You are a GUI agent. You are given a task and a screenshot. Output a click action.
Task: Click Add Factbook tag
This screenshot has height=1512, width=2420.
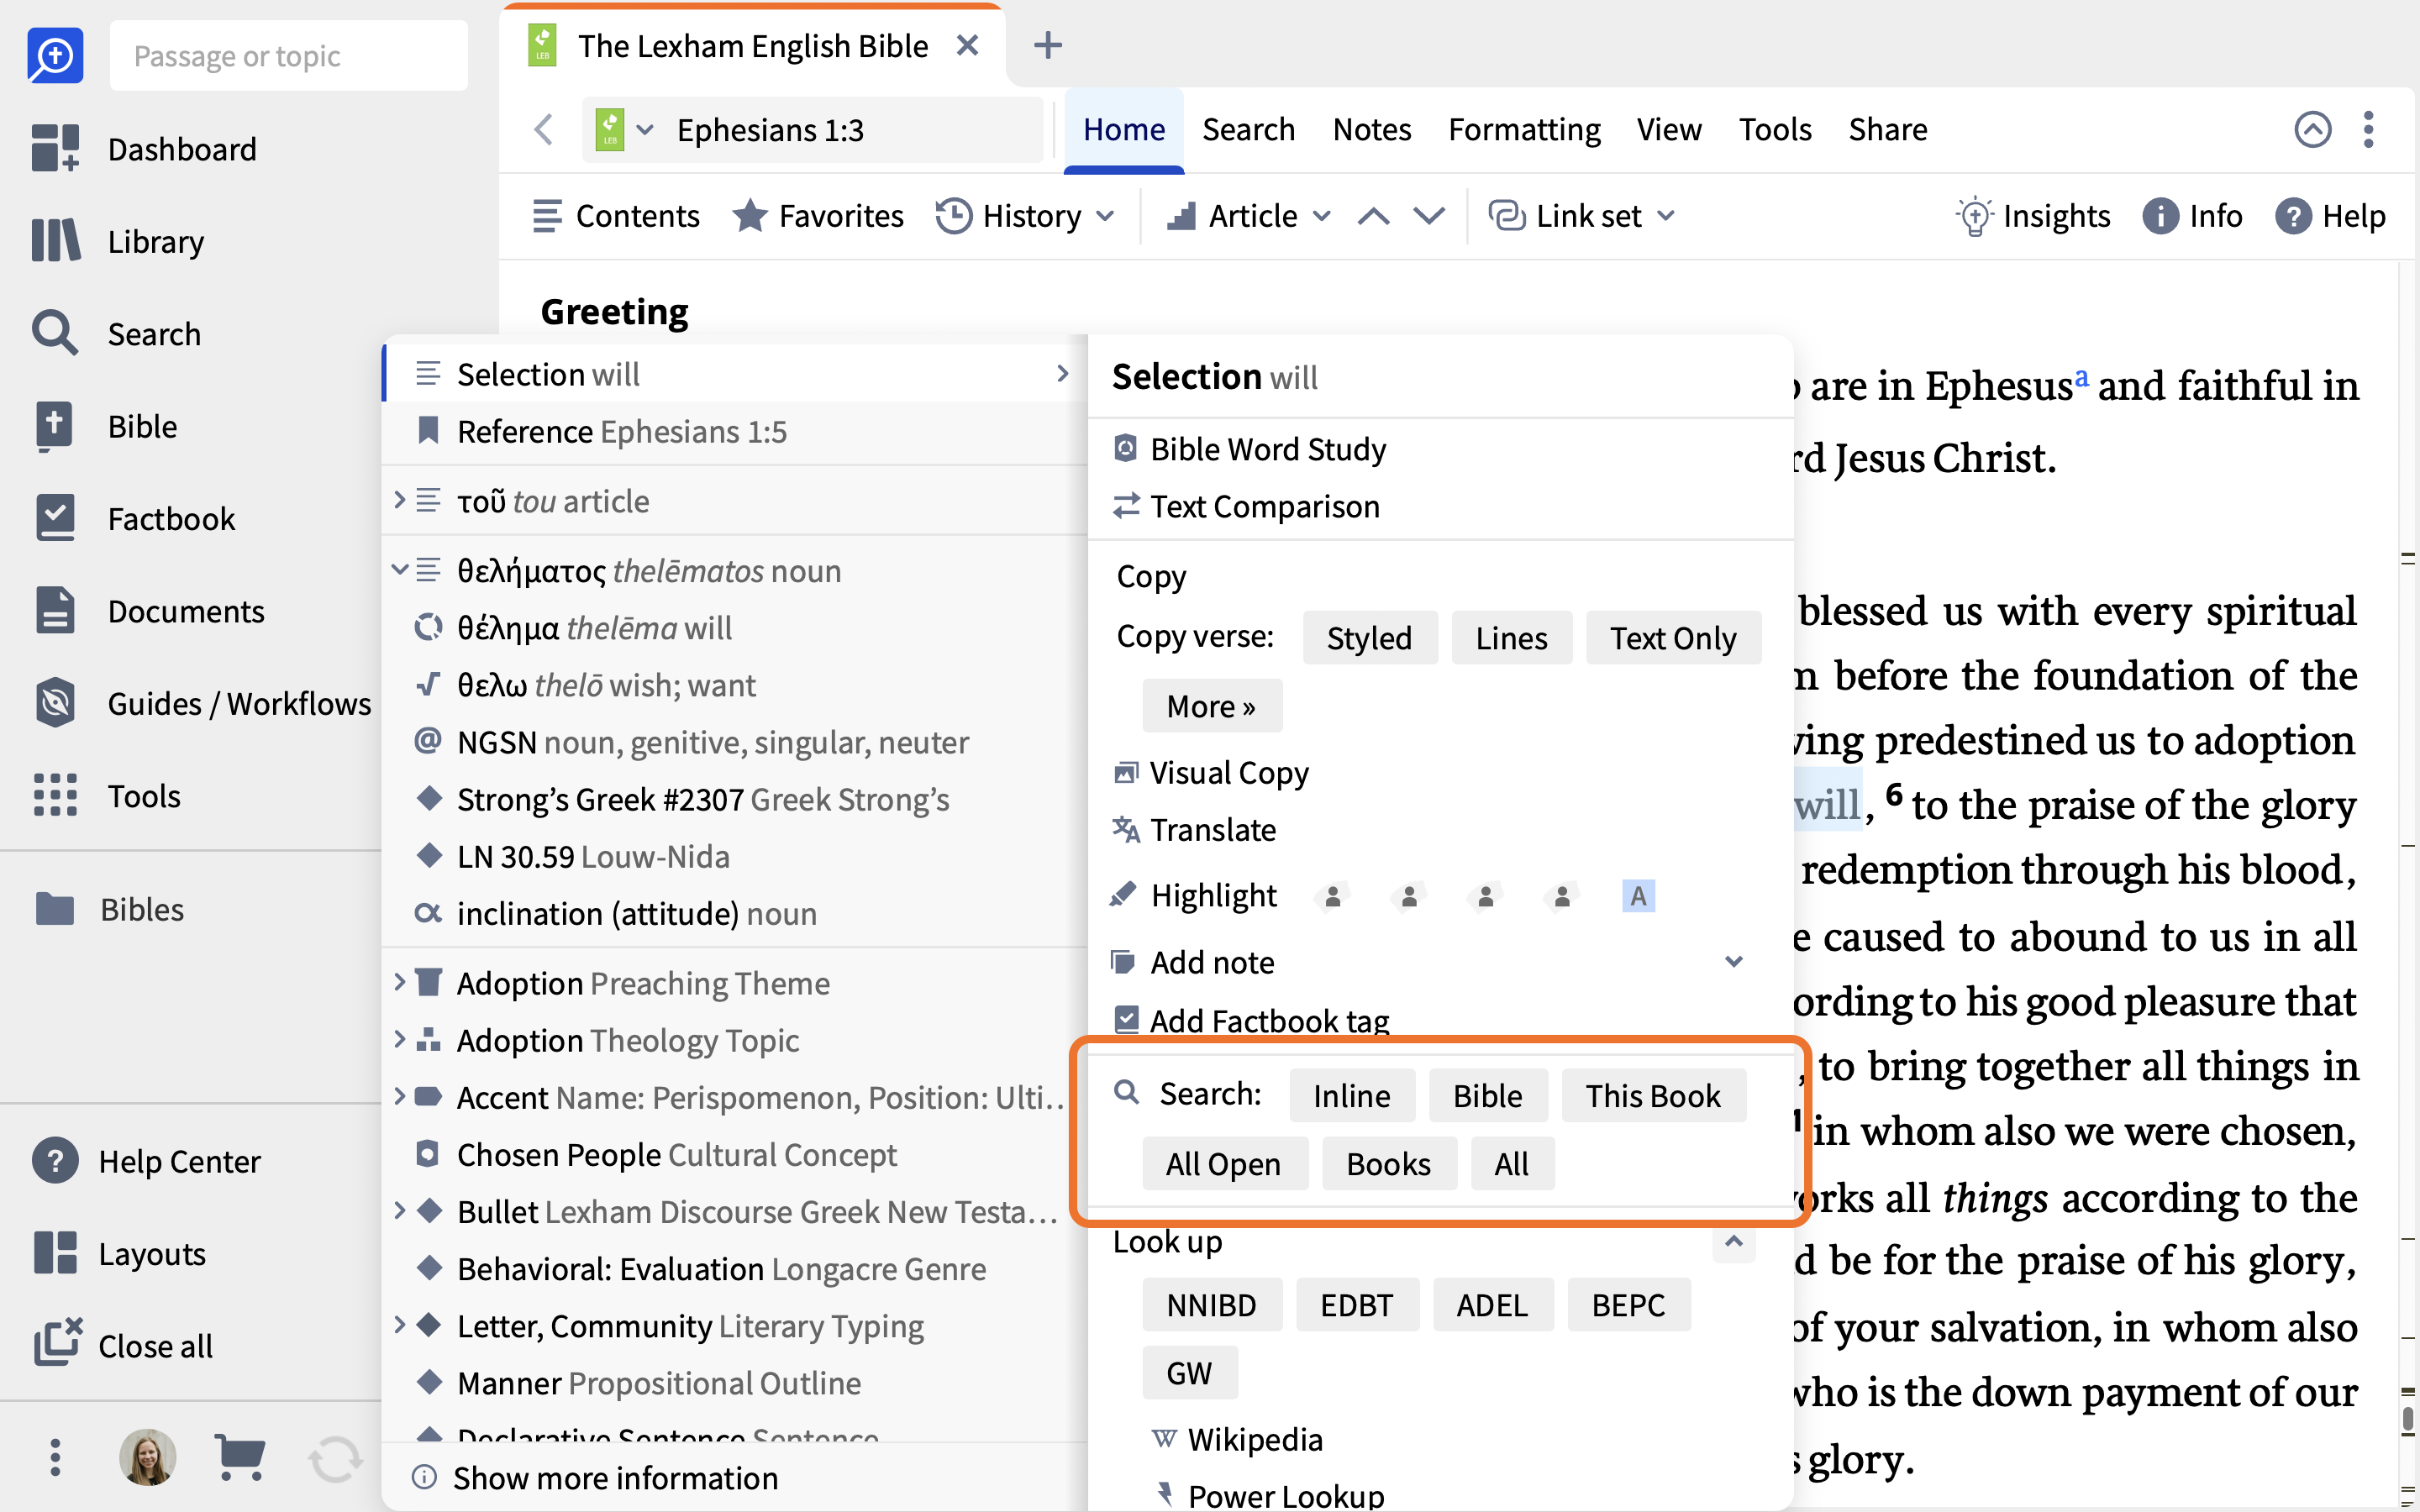1250,1020
